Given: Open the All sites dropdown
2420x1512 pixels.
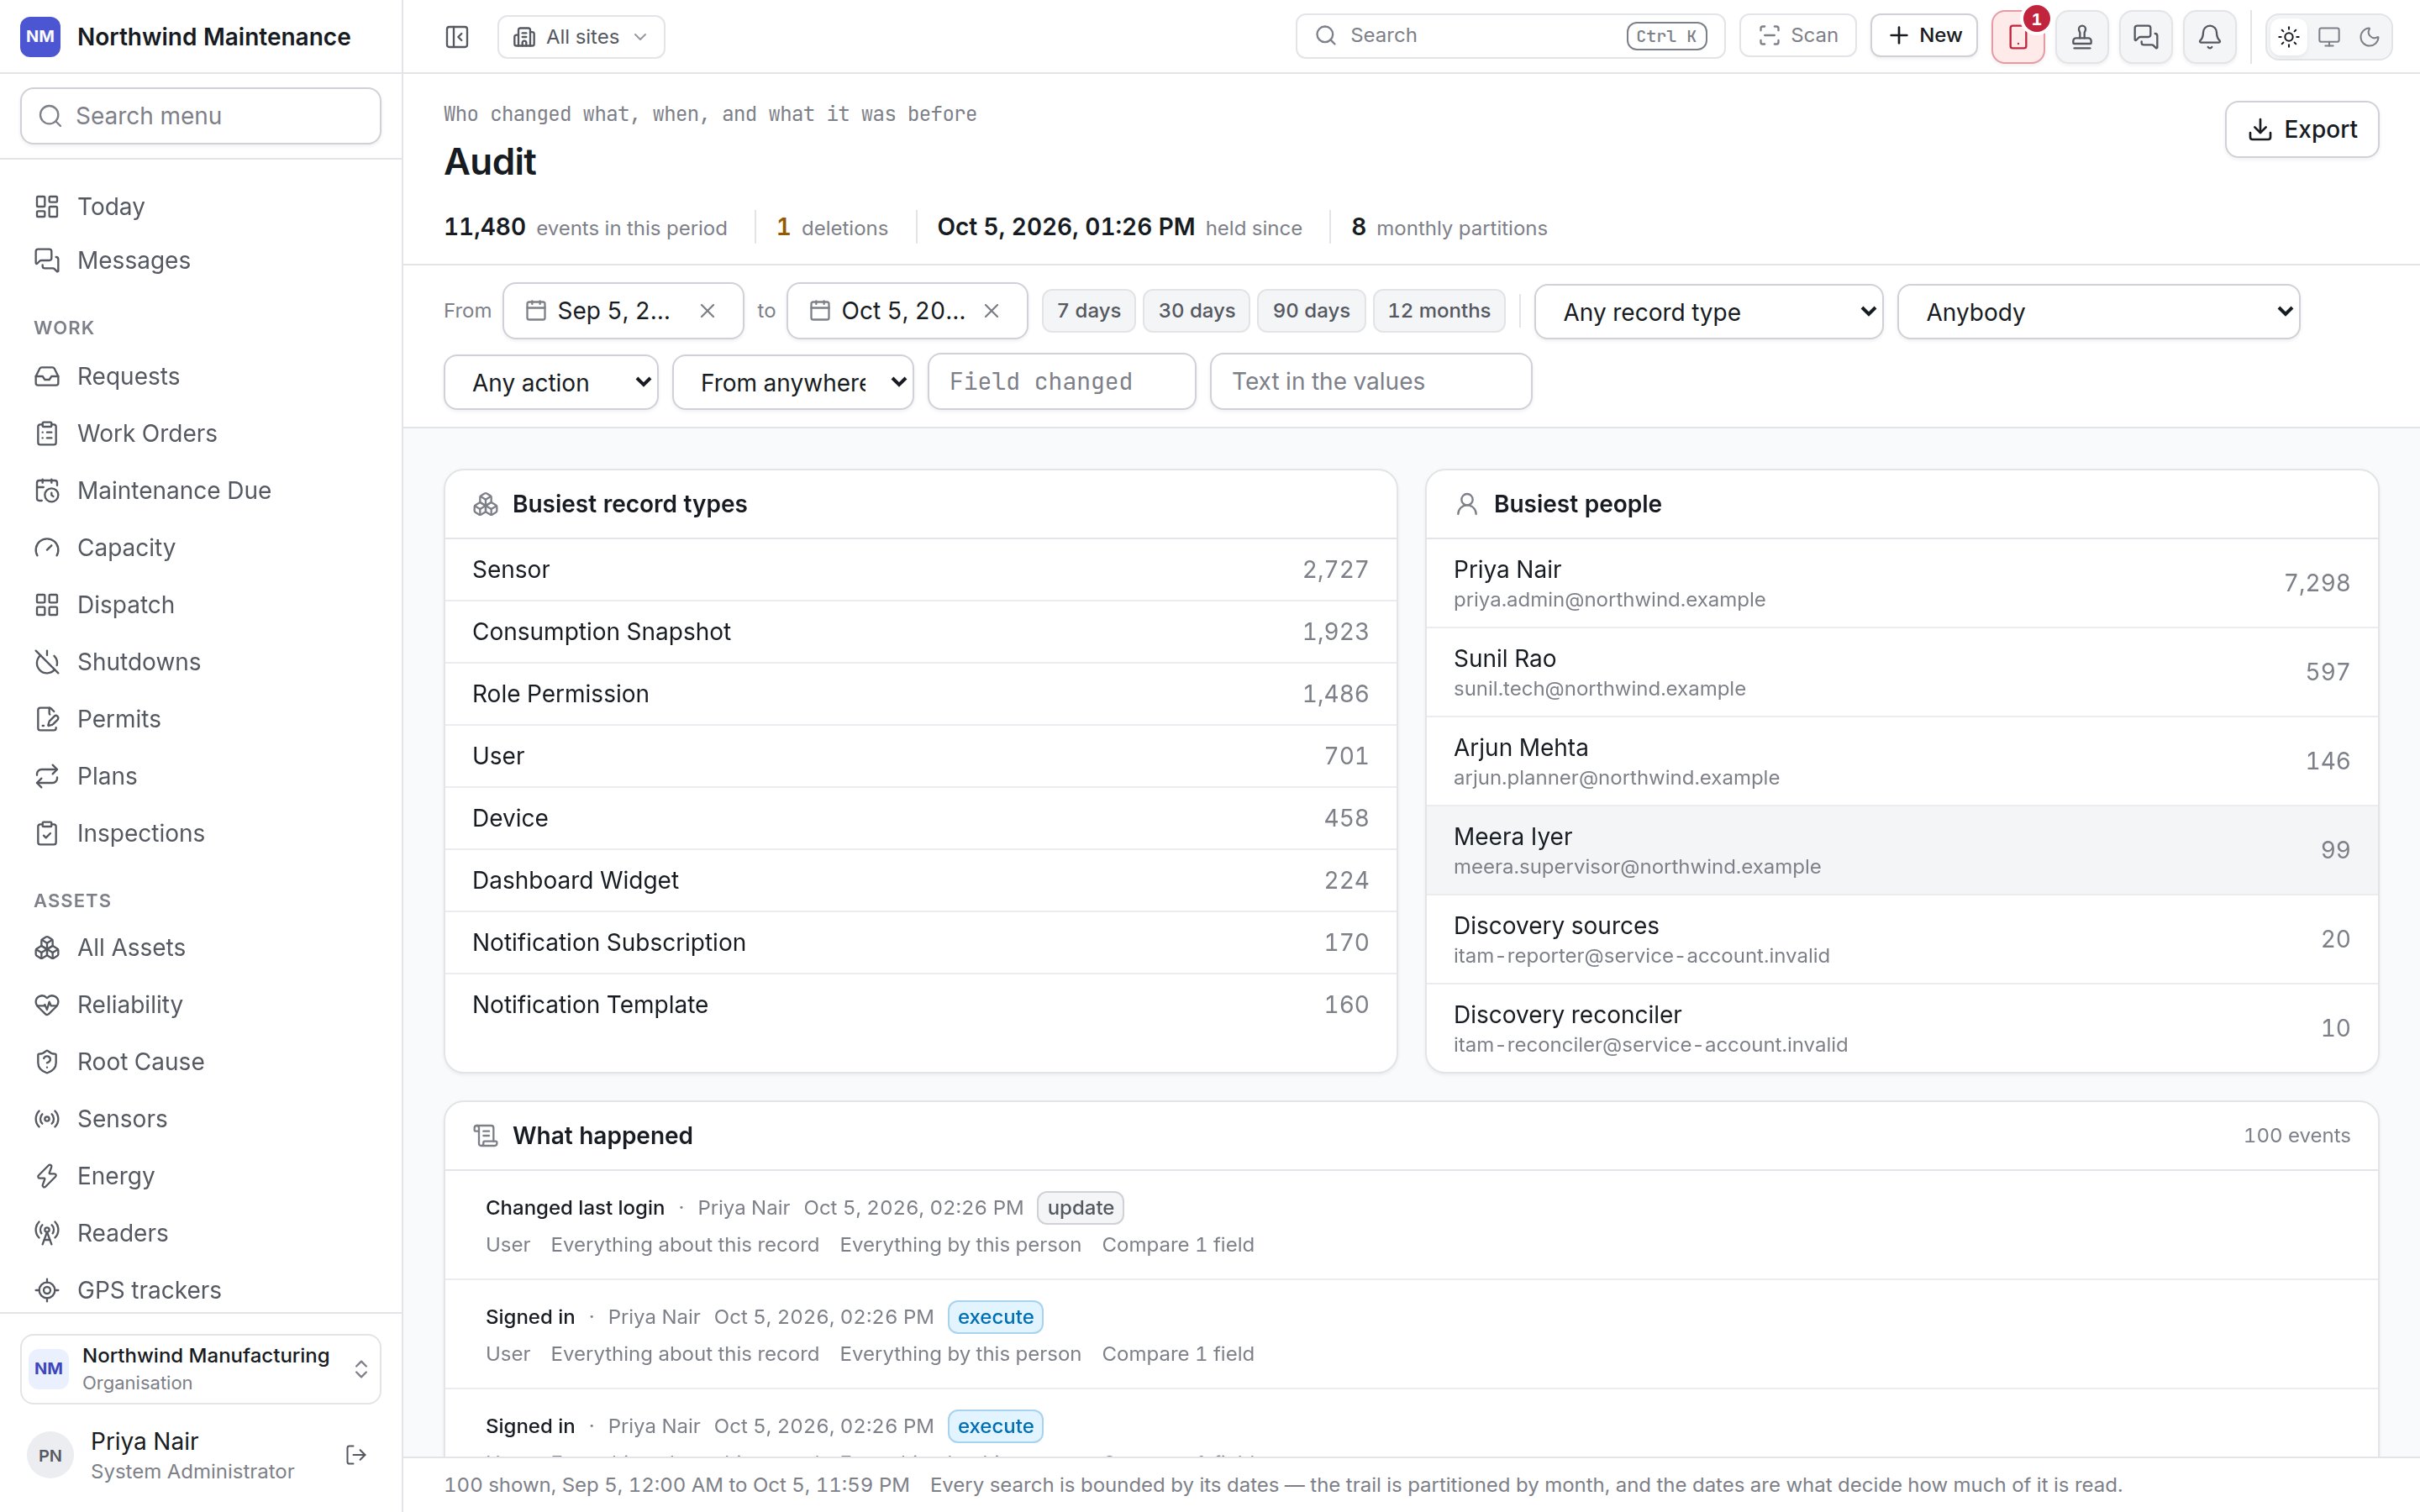Looking at the screenshot, I should tap(581, 37).
